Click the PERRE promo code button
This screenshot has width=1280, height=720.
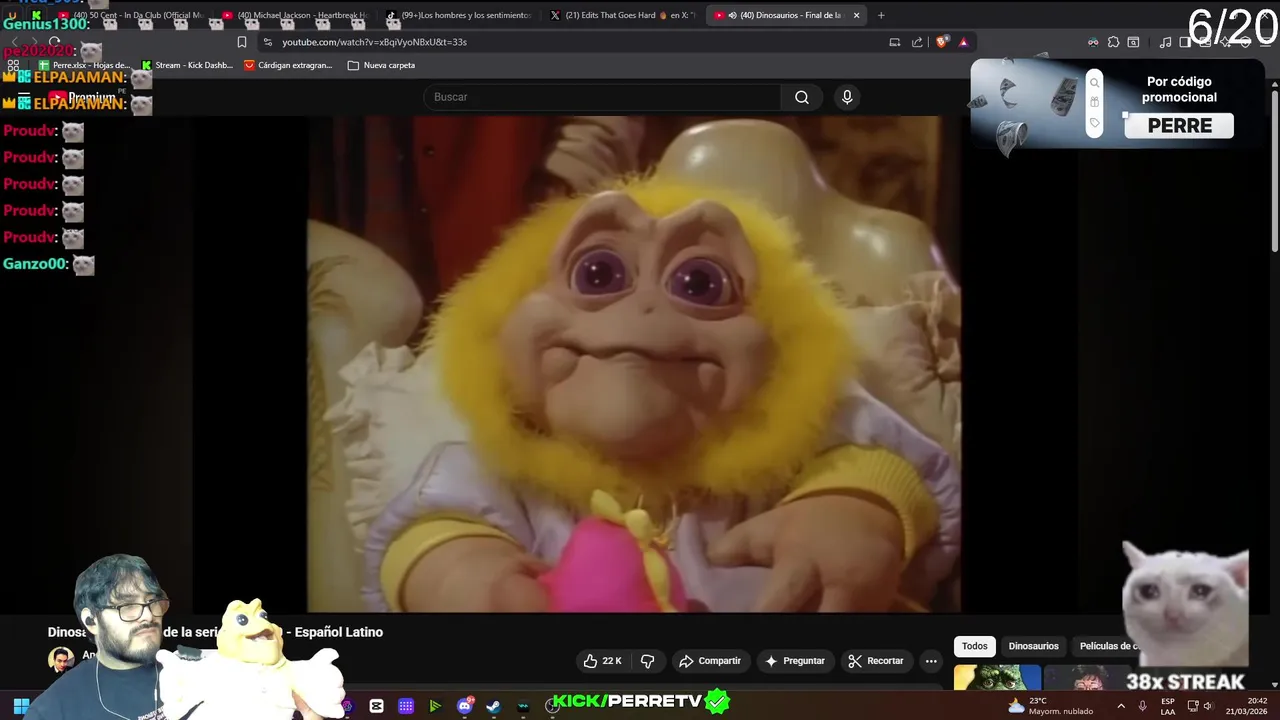pyautogui.click(x=1179, y=126)
